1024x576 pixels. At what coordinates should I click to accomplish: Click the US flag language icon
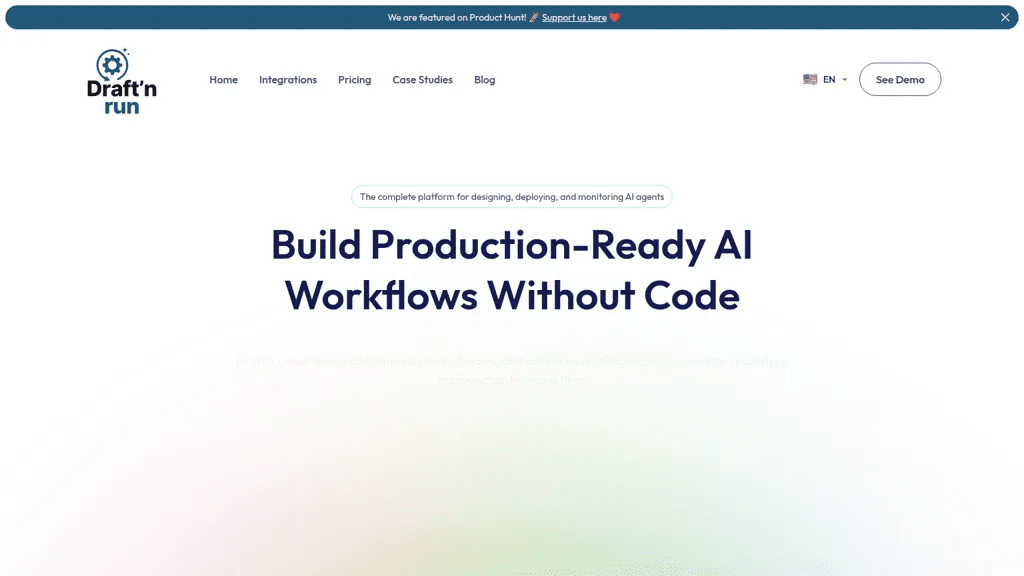point(810,79)
